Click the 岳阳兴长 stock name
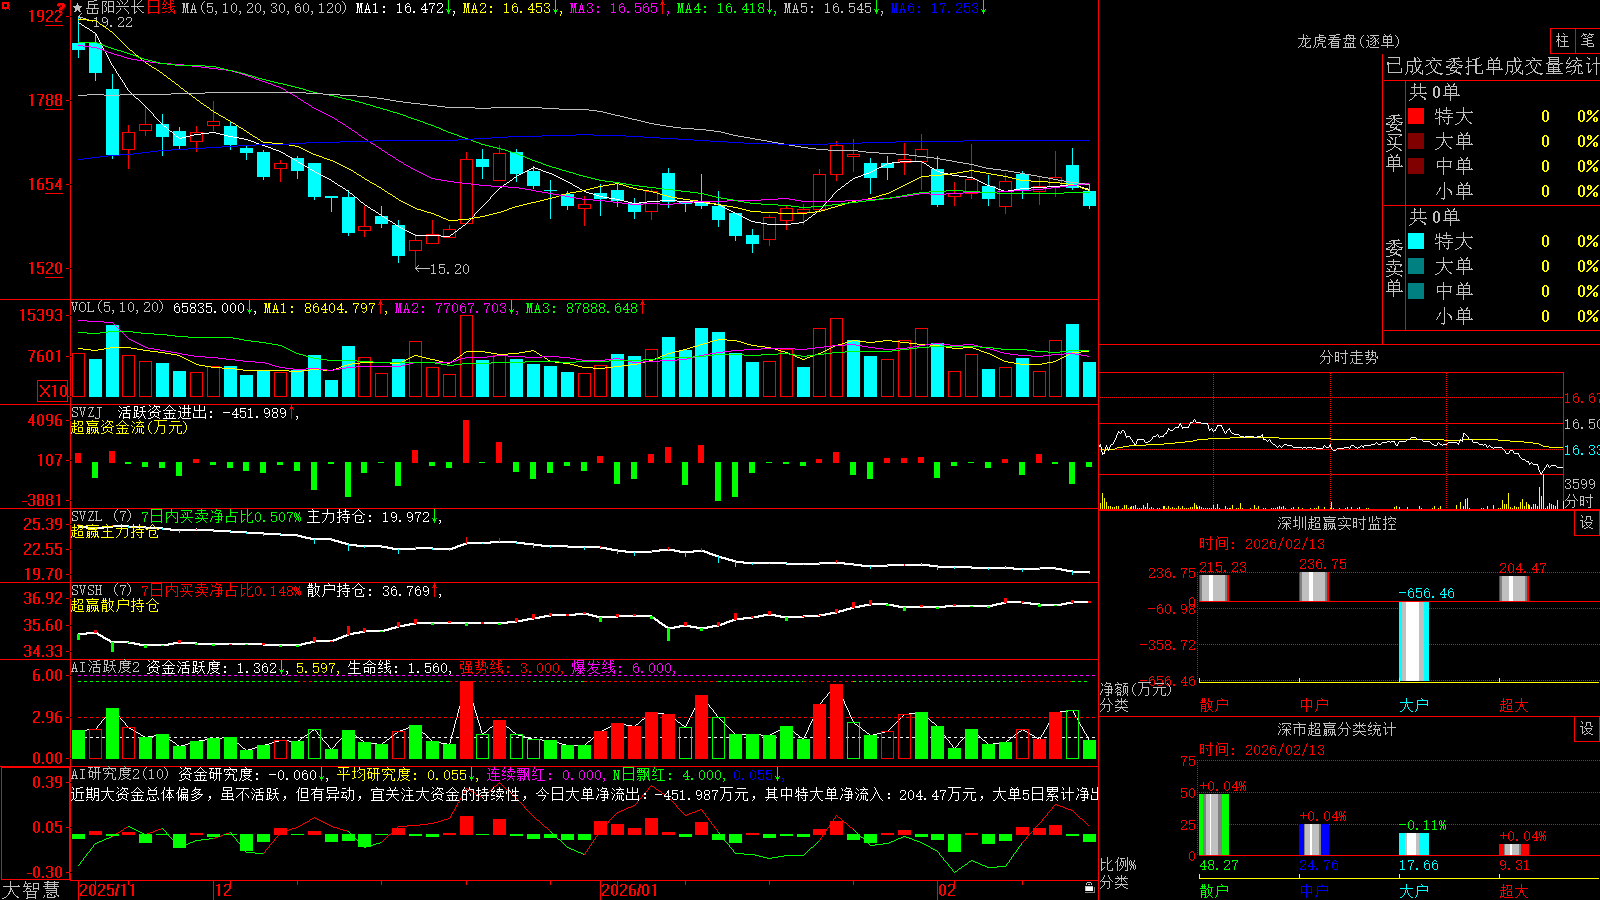This screenshot has height=900, width=1600. point(115,8)
